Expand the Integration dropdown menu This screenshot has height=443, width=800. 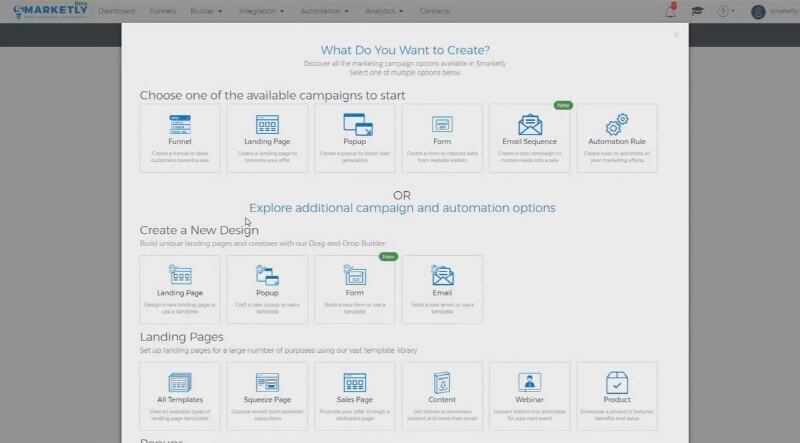click(x=261, y=11)
